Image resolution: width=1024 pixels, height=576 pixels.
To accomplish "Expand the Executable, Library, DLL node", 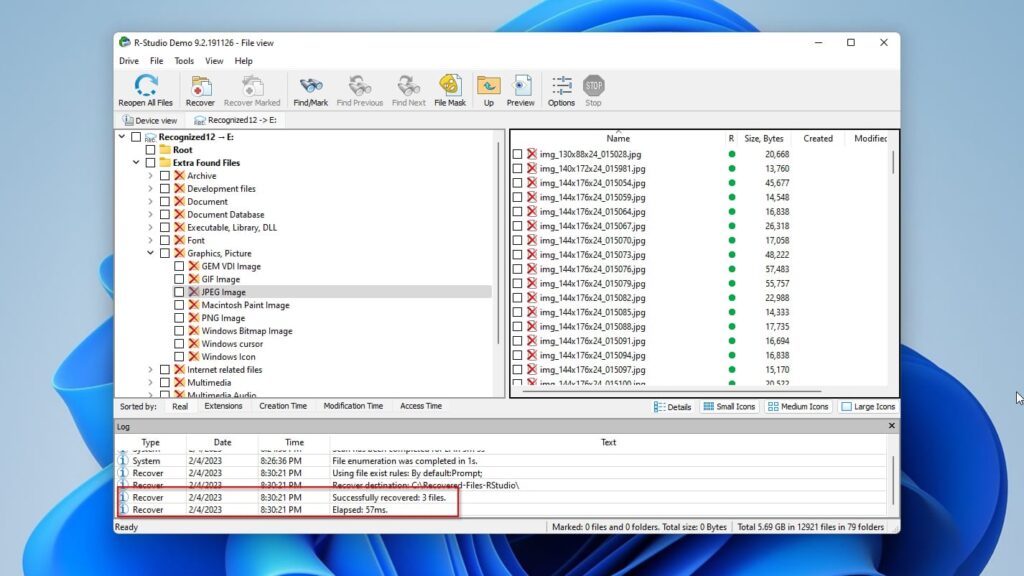I will pyautogui.click(x=150, y=227).
